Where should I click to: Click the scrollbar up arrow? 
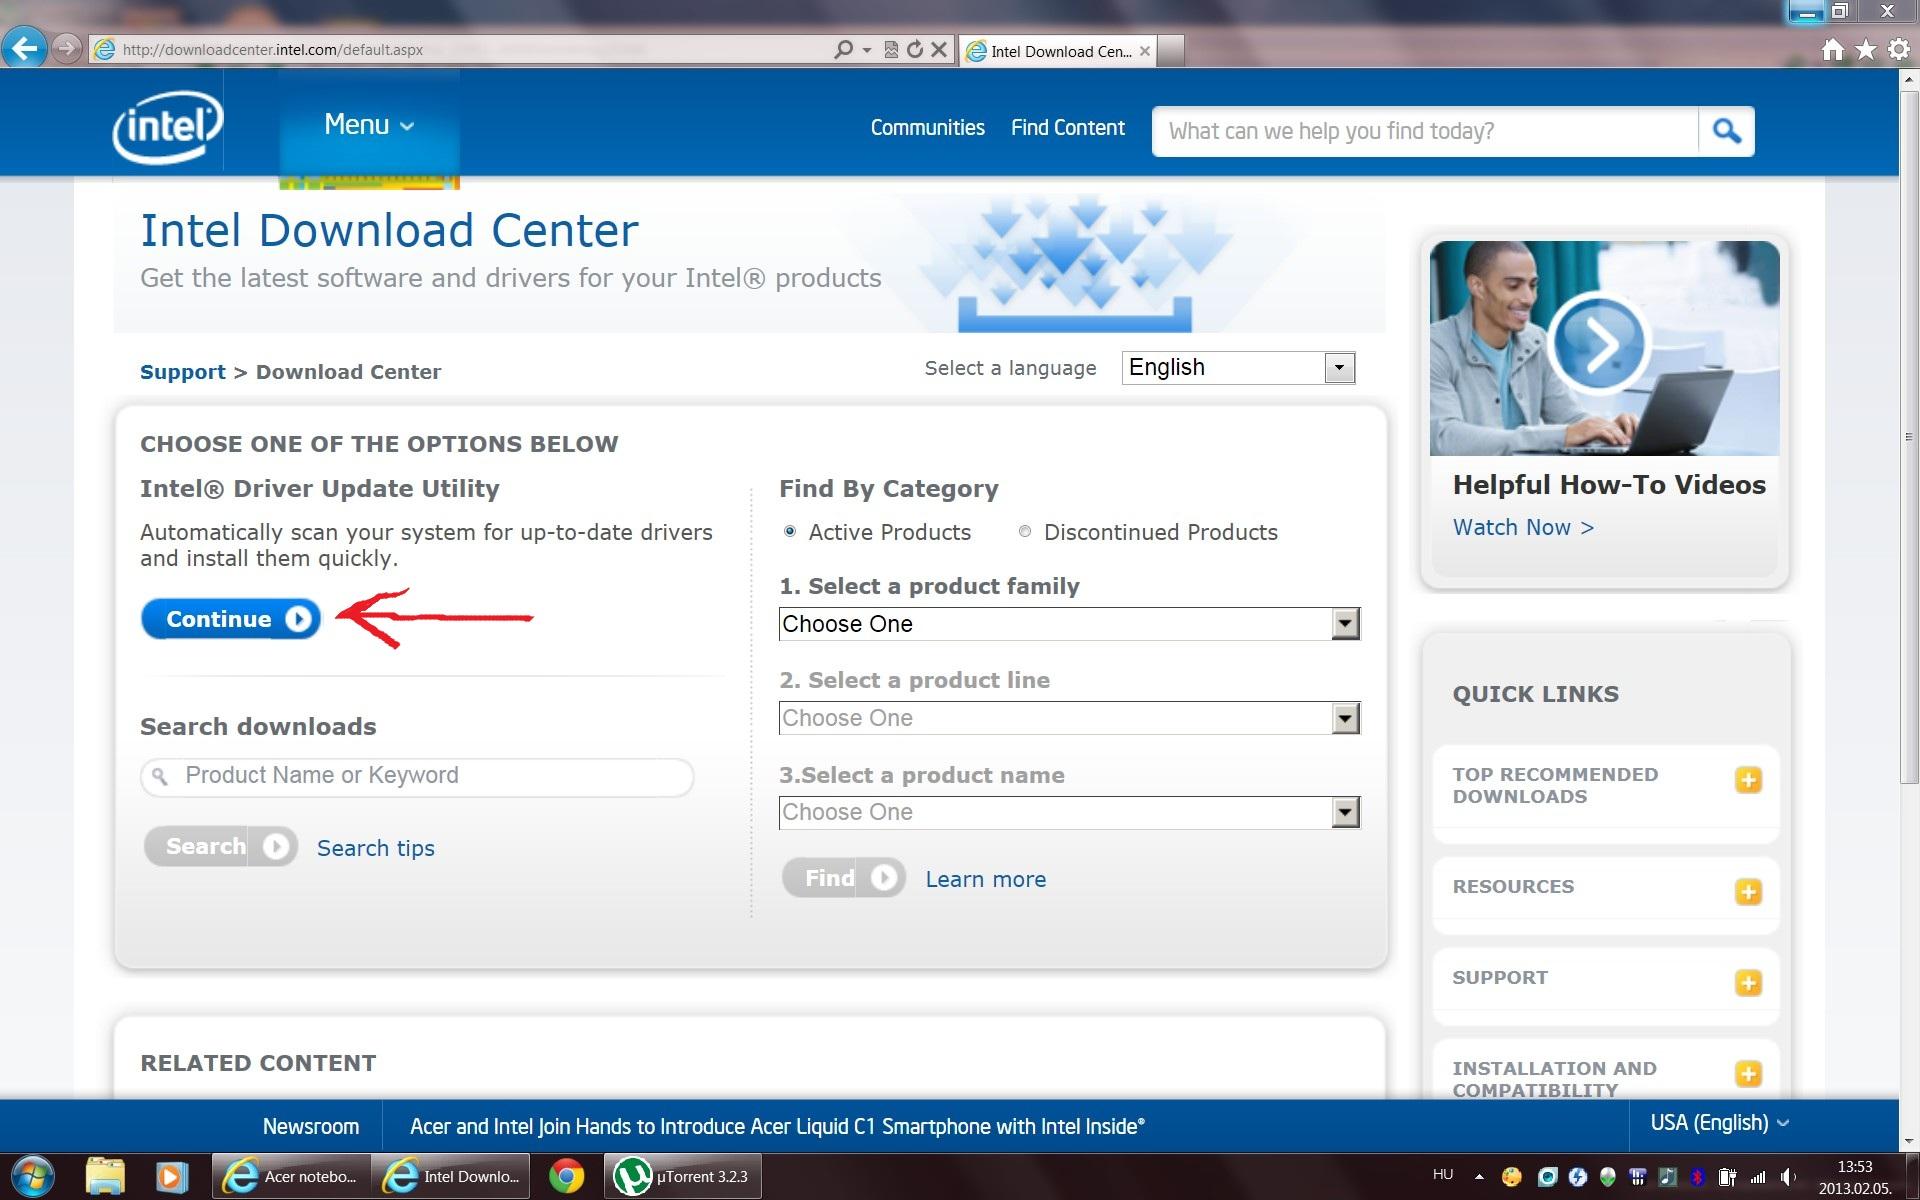(1909, 78)
